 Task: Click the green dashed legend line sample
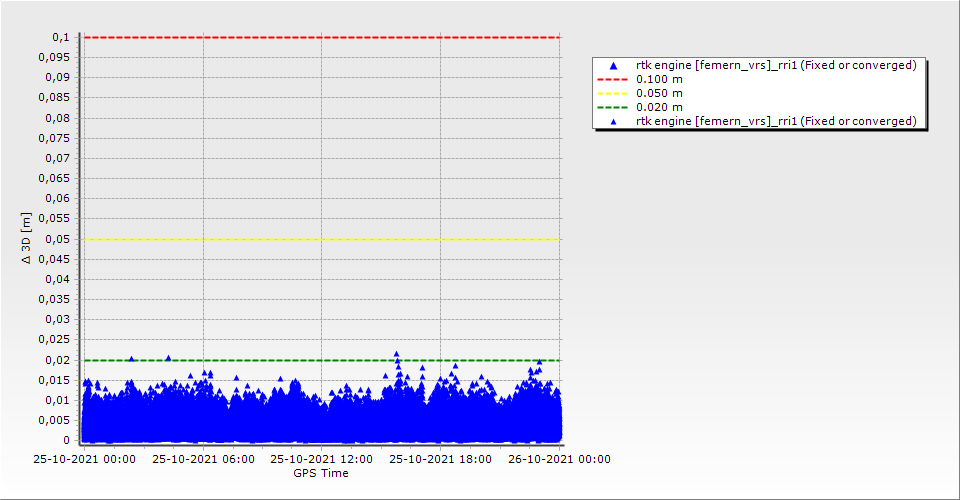pos(614,107)
